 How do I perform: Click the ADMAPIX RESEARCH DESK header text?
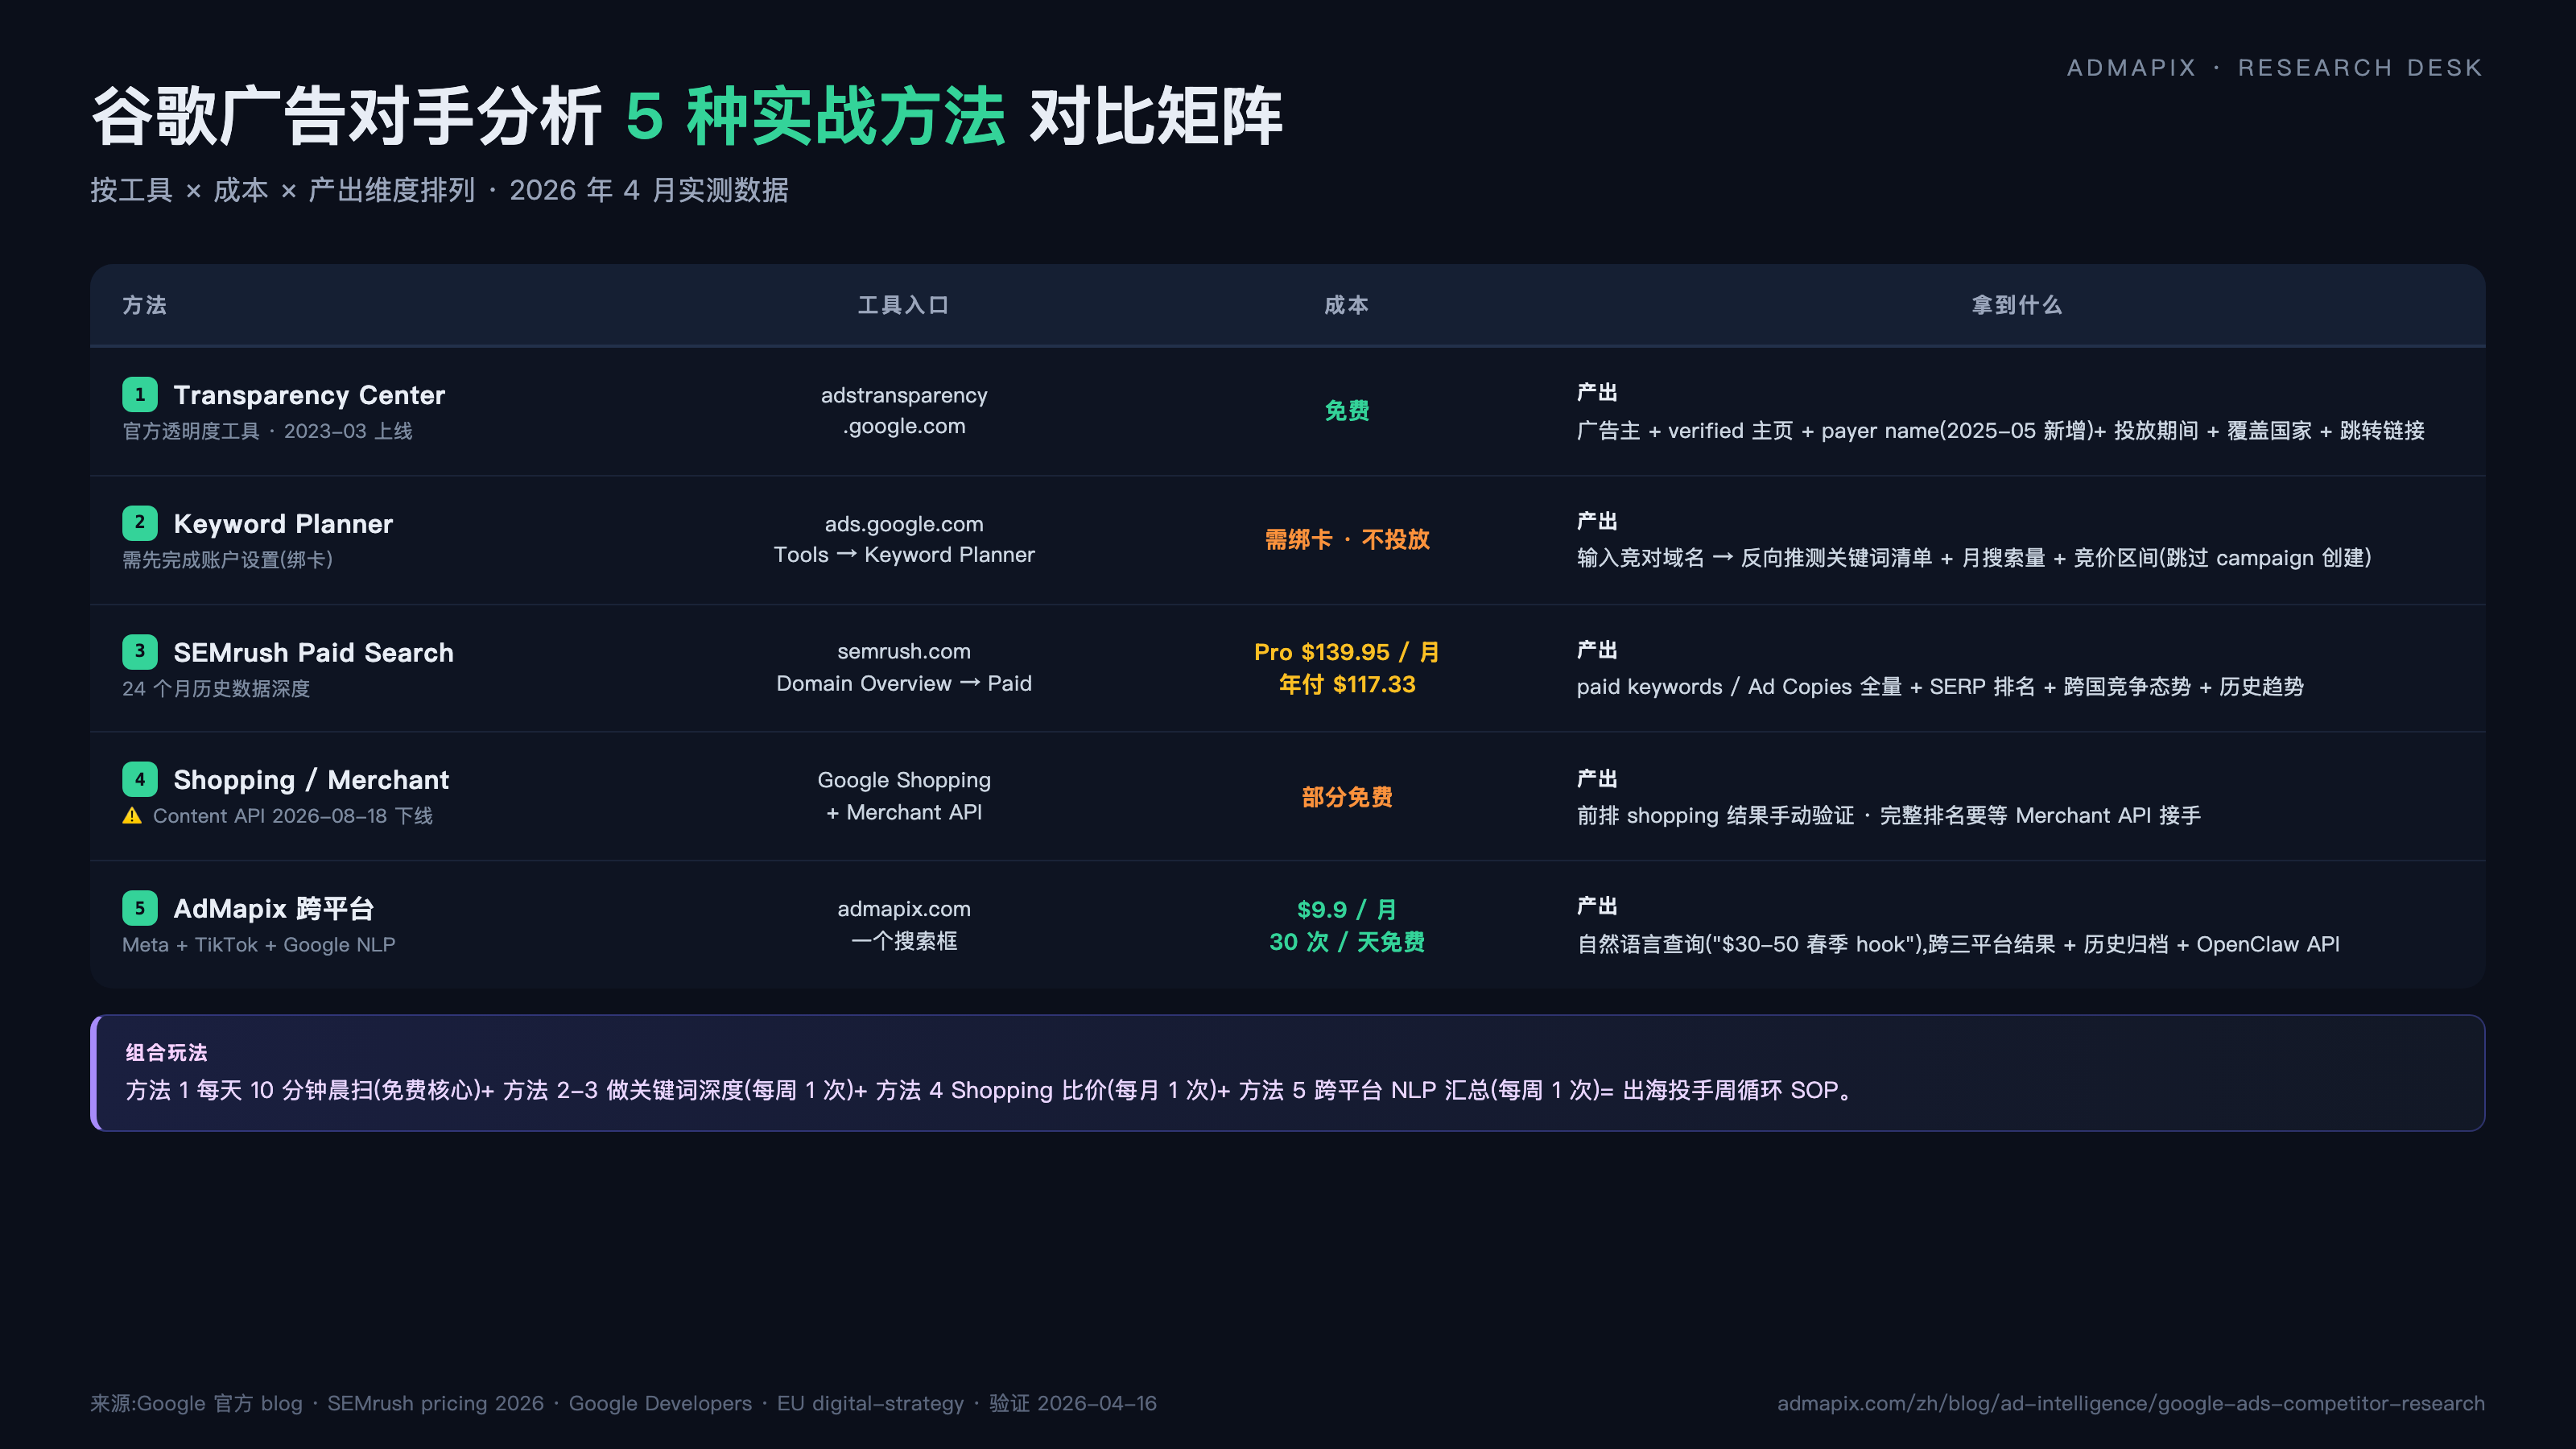click(2274, 68)
